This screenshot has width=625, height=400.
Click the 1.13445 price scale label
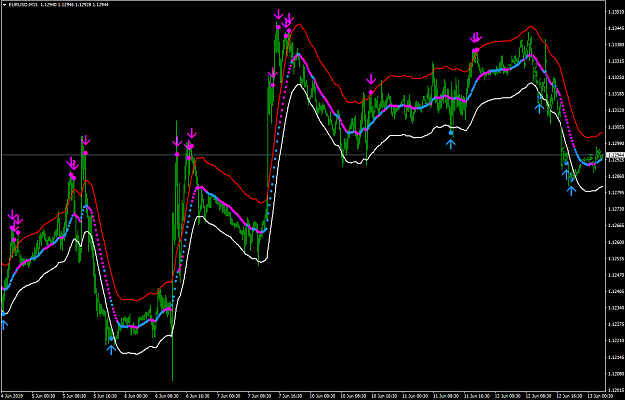point(616,28)
